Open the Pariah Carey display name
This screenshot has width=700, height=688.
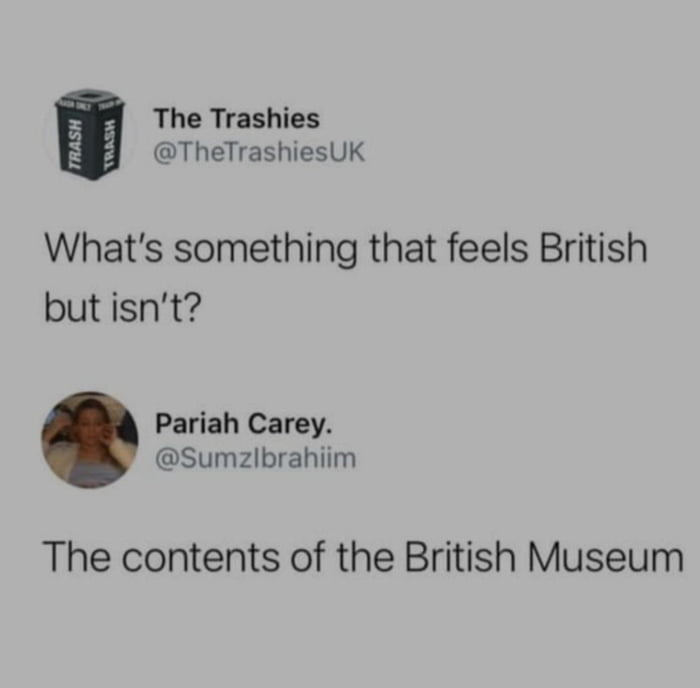point(244,423)
